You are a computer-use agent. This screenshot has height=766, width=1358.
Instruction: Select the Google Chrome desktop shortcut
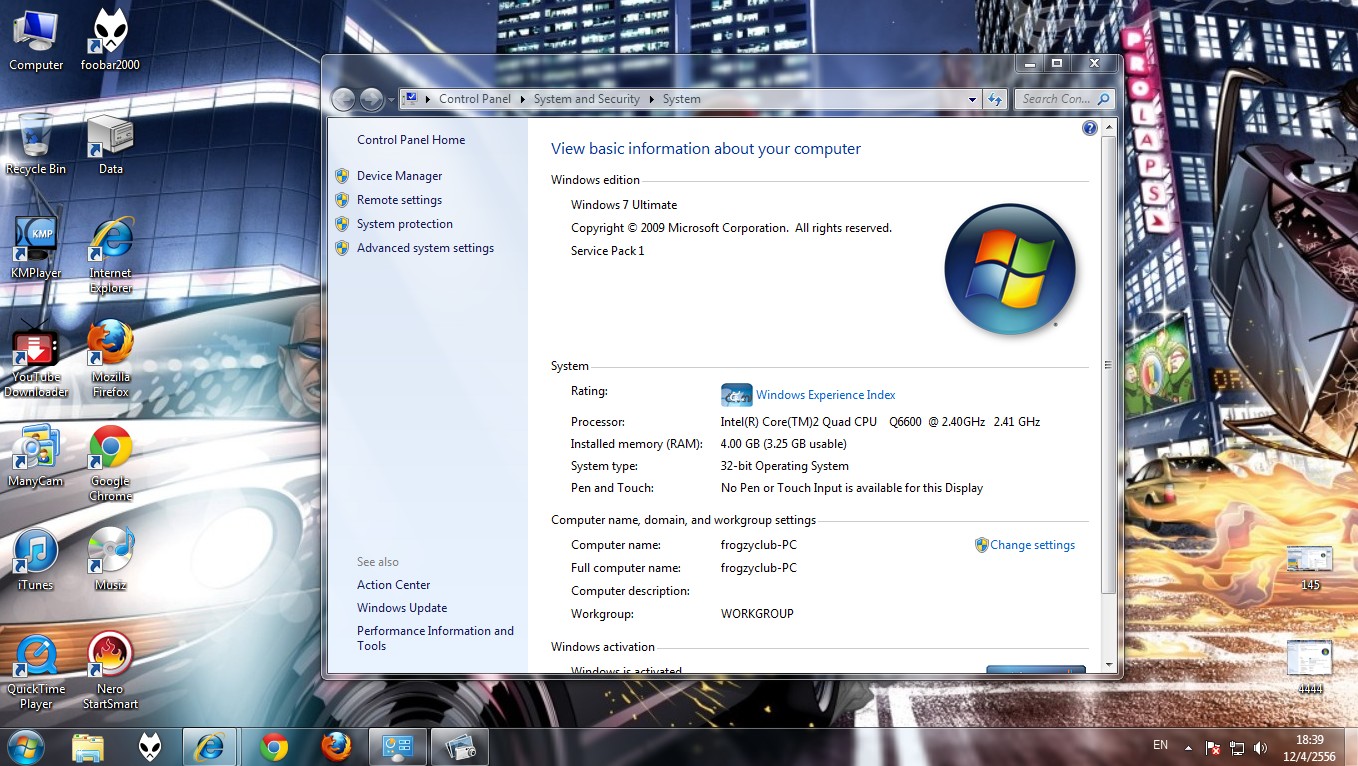click(x=110, y=463)
